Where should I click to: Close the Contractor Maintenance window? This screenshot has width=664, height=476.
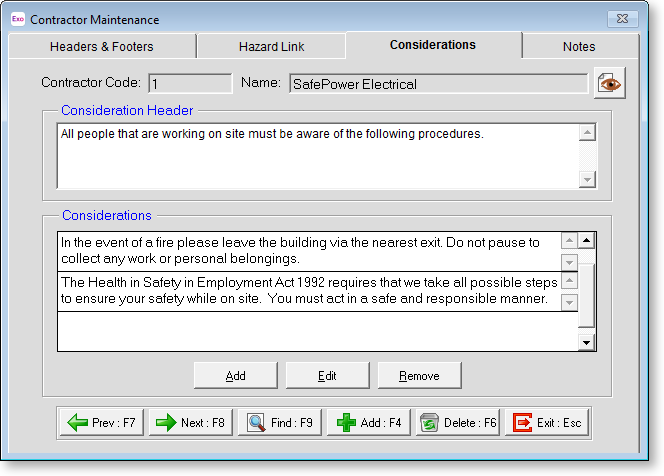click(x=622, y=19)
